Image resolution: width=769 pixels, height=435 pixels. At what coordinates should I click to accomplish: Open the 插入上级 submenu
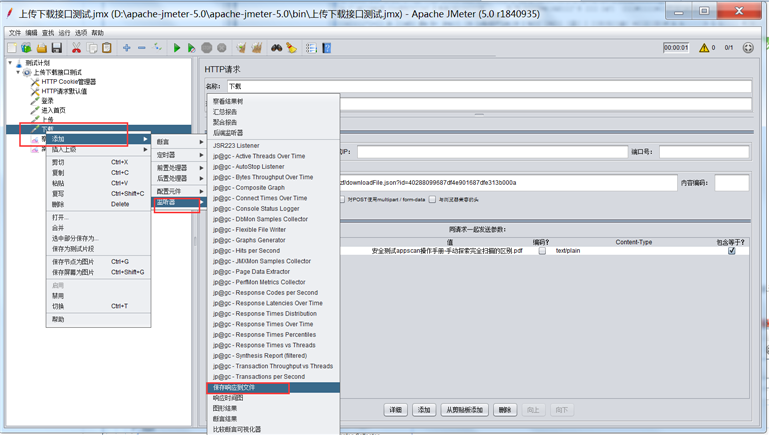click(x=99, y=150)
